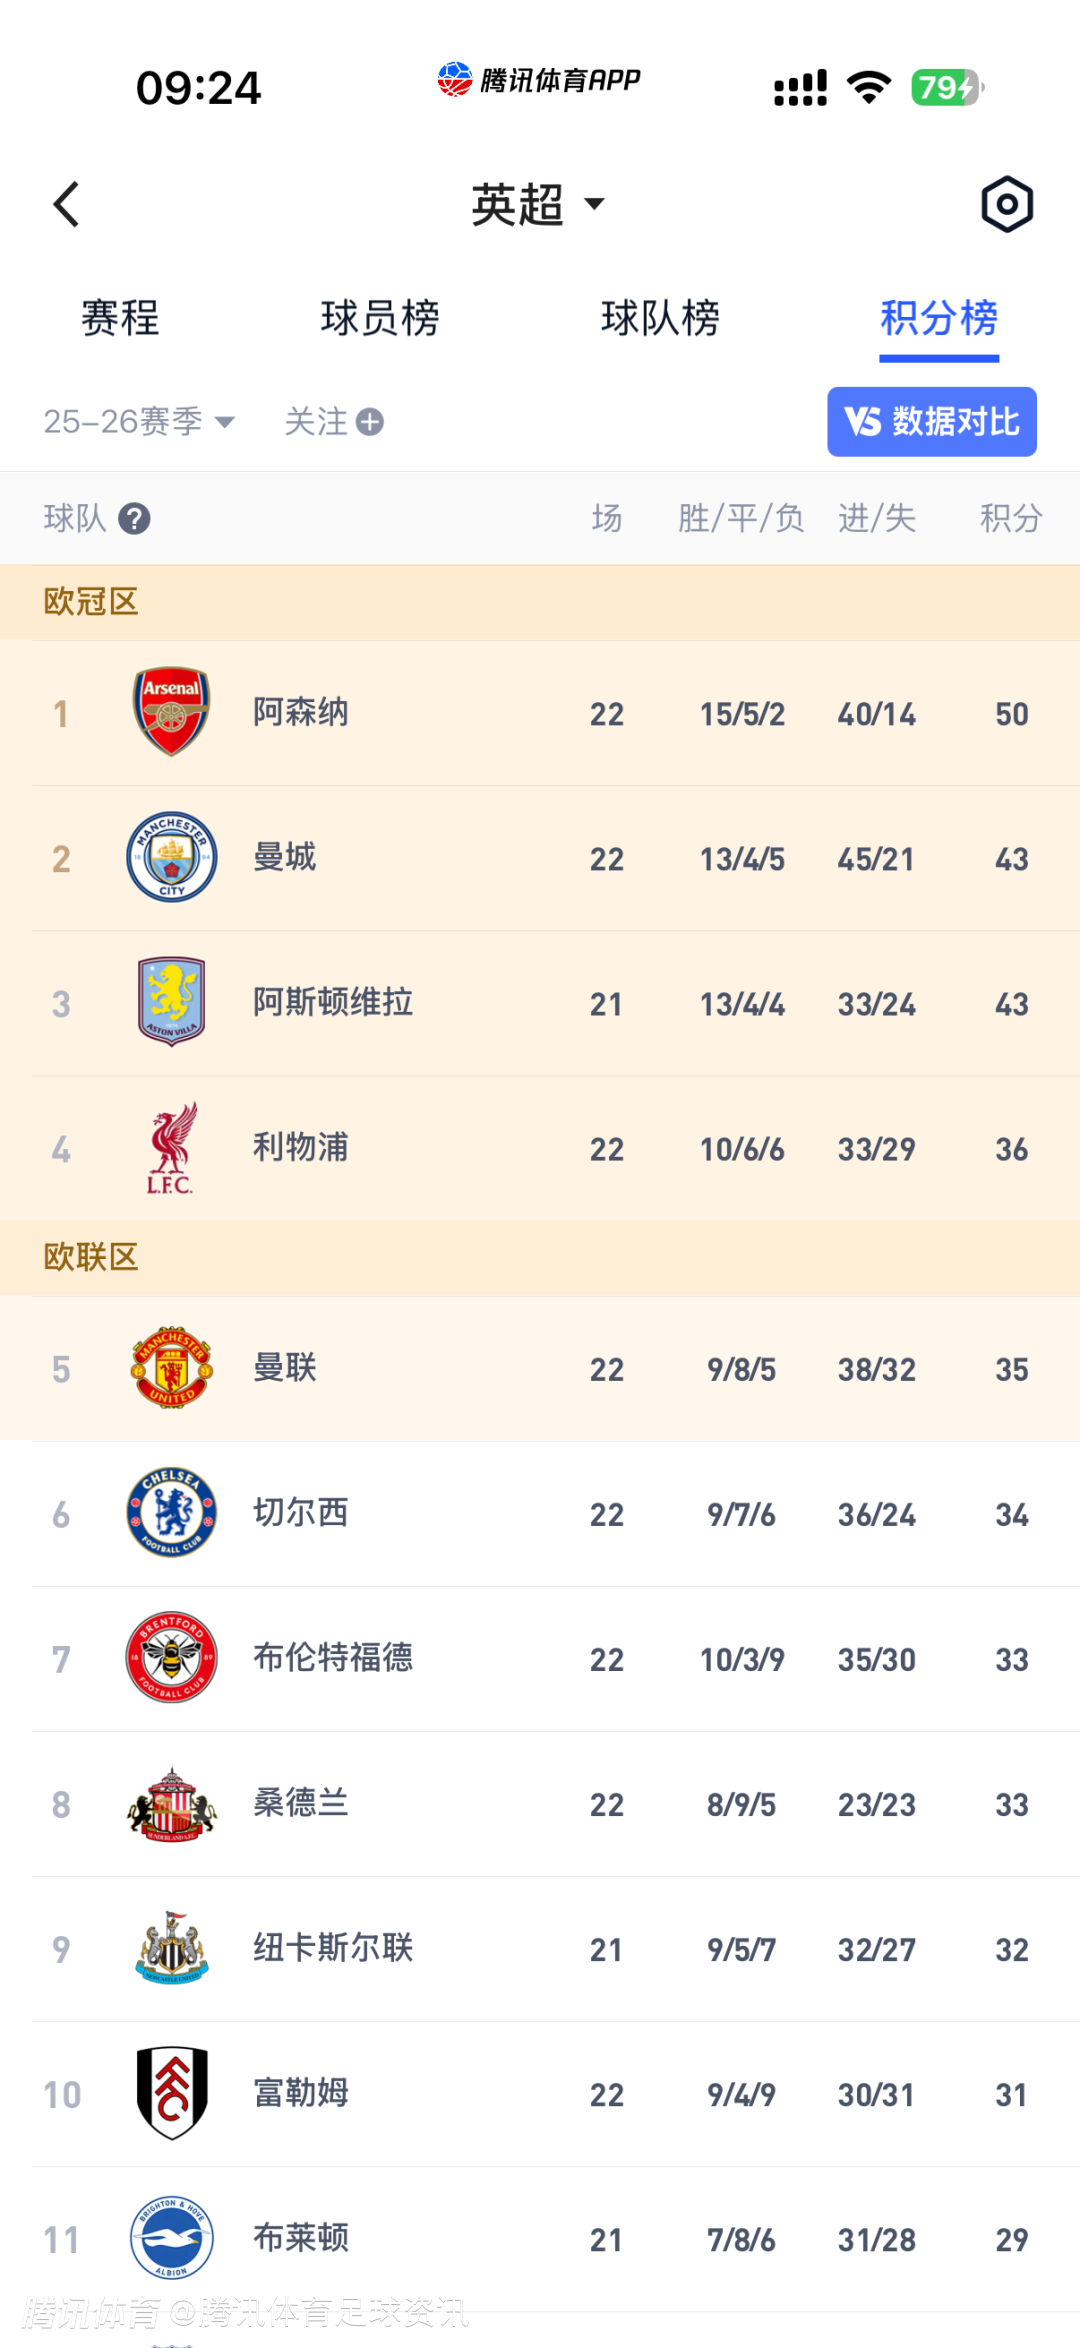Tap the Manchester City club crest

172,857
